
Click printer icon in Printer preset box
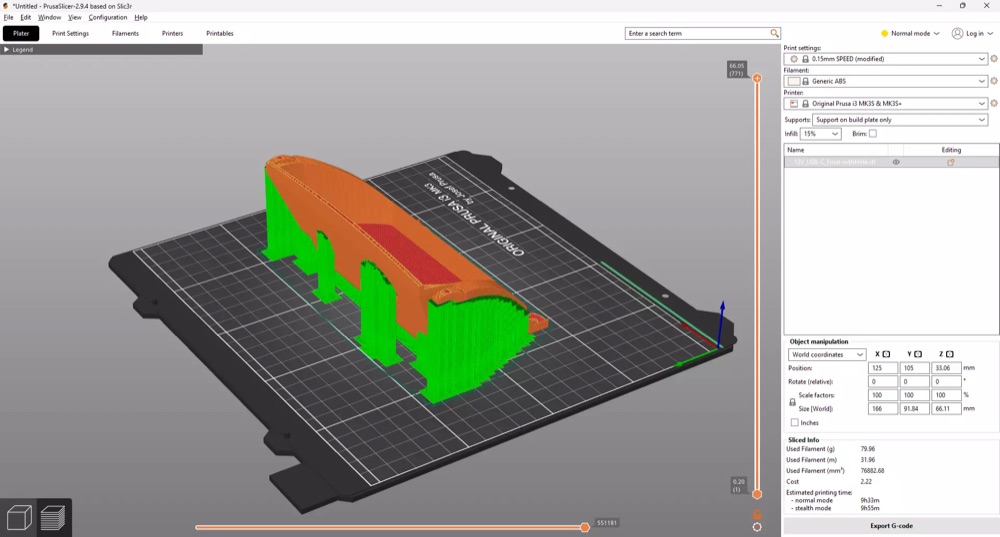794,103
